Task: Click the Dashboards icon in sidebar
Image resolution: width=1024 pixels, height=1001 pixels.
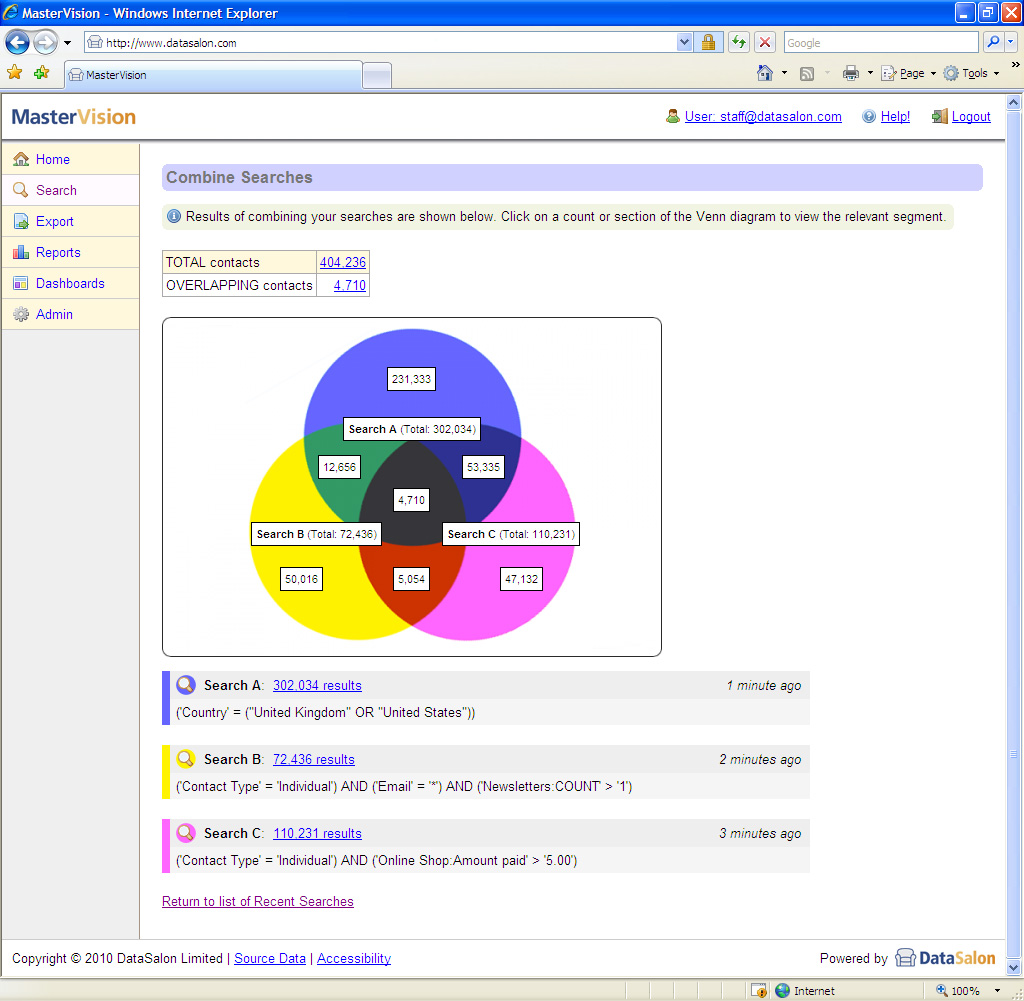Action: click(x=21, y=283)
